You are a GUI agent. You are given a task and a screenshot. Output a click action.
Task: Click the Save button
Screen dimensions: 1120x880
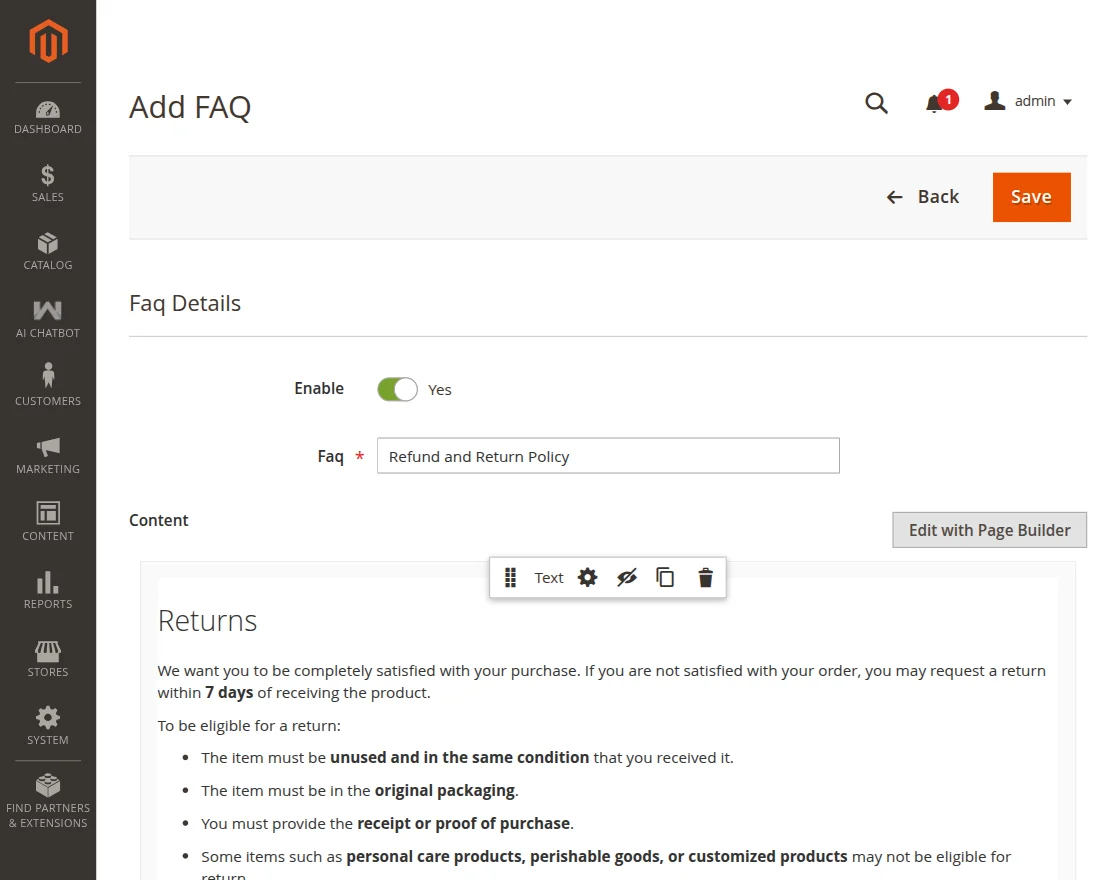1031,197
